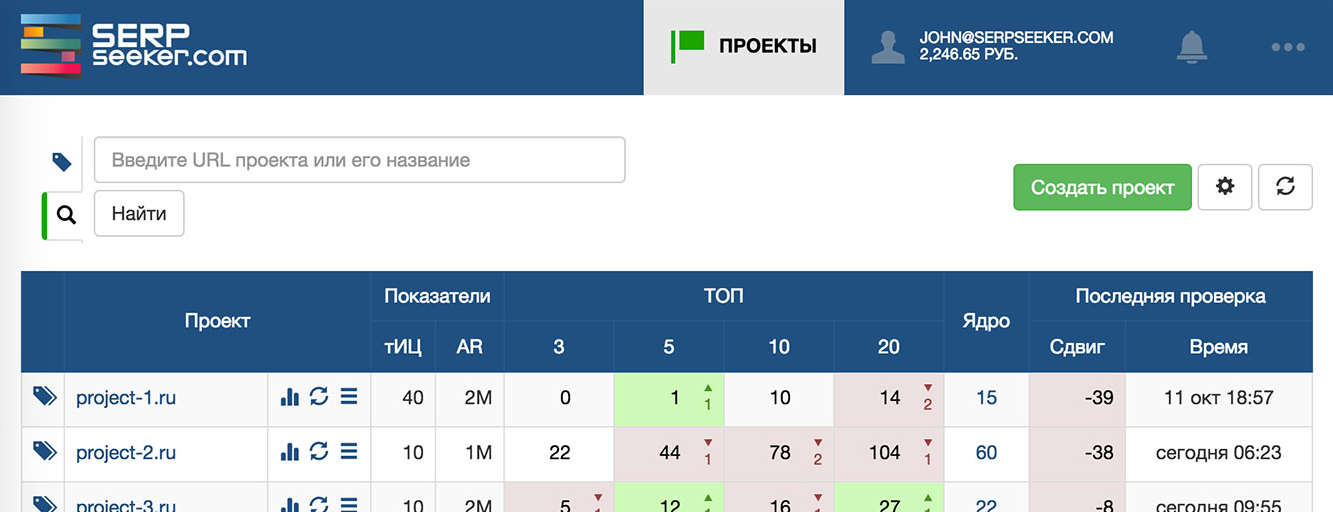
Task: Open the notifications bell
Action: point(1192,46)
